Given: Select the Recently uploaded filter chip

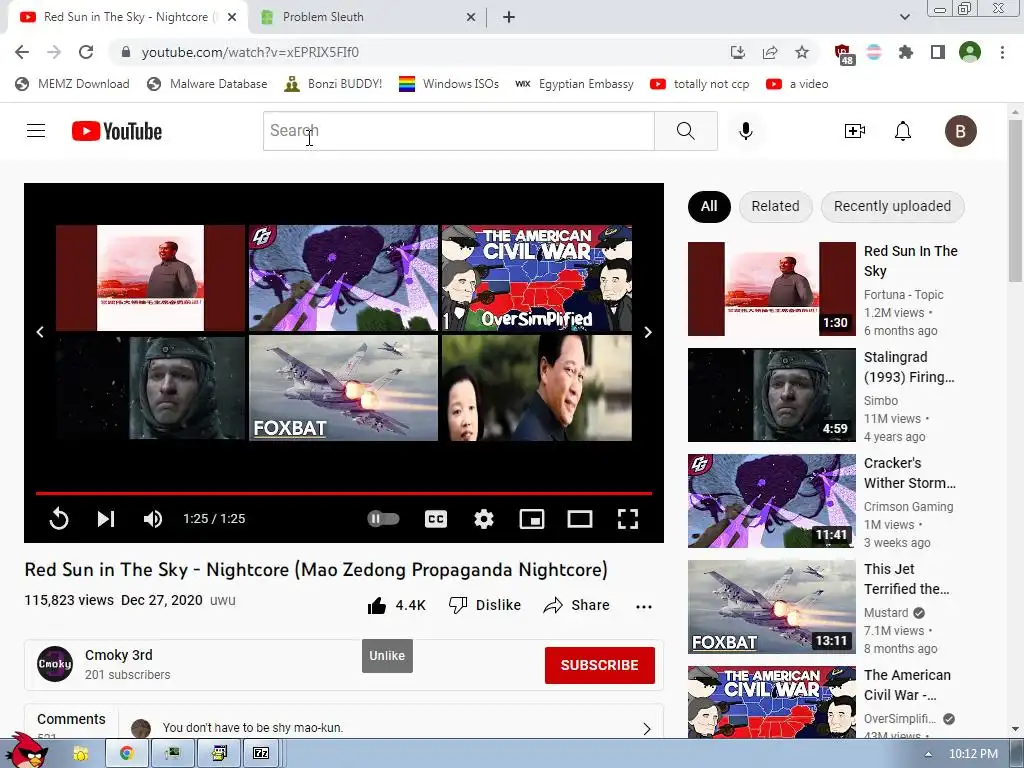Looking at the screenshot, I should [892, 206].
